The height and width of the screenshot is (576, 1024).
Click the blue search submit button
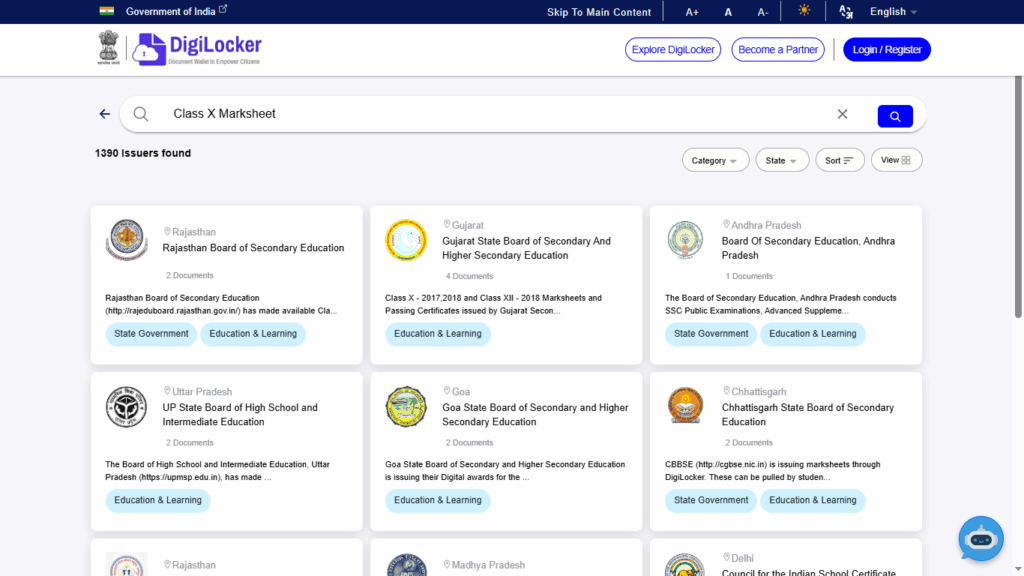(895, 116)
